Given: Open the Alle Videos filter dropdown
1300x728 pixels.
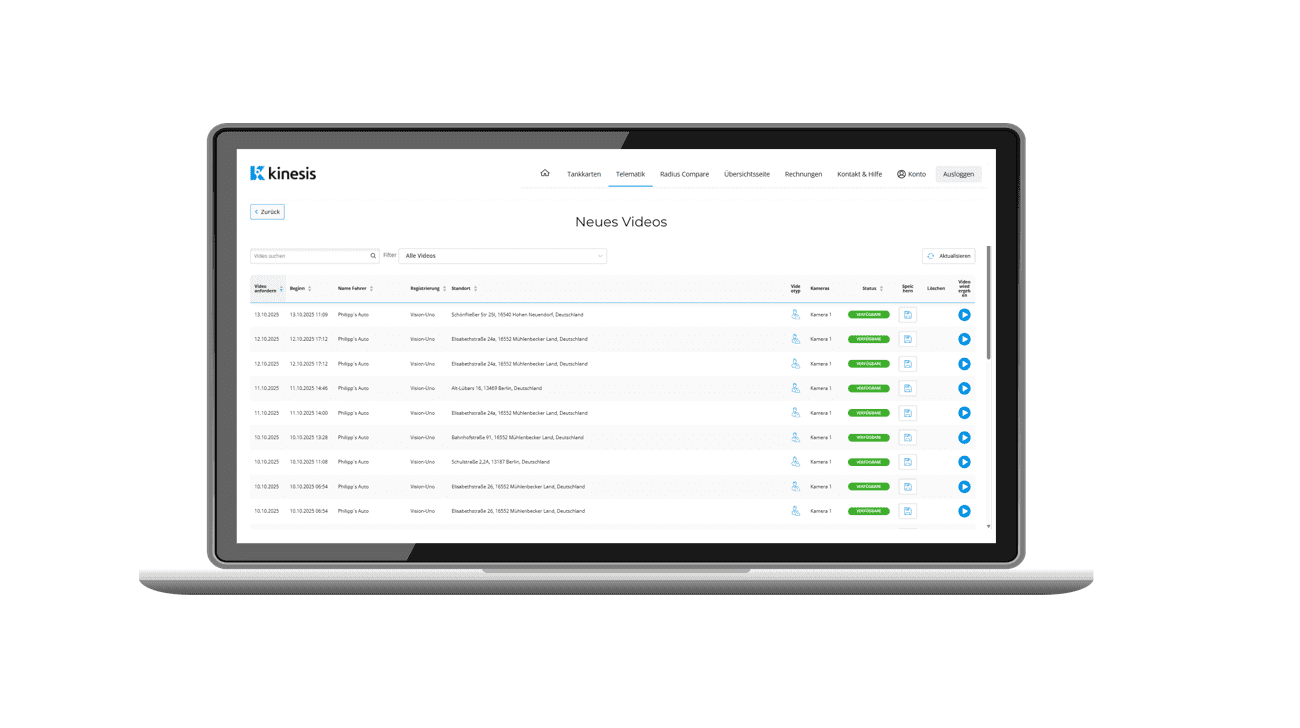Looking at the screenshot, I should click(502, 256).
